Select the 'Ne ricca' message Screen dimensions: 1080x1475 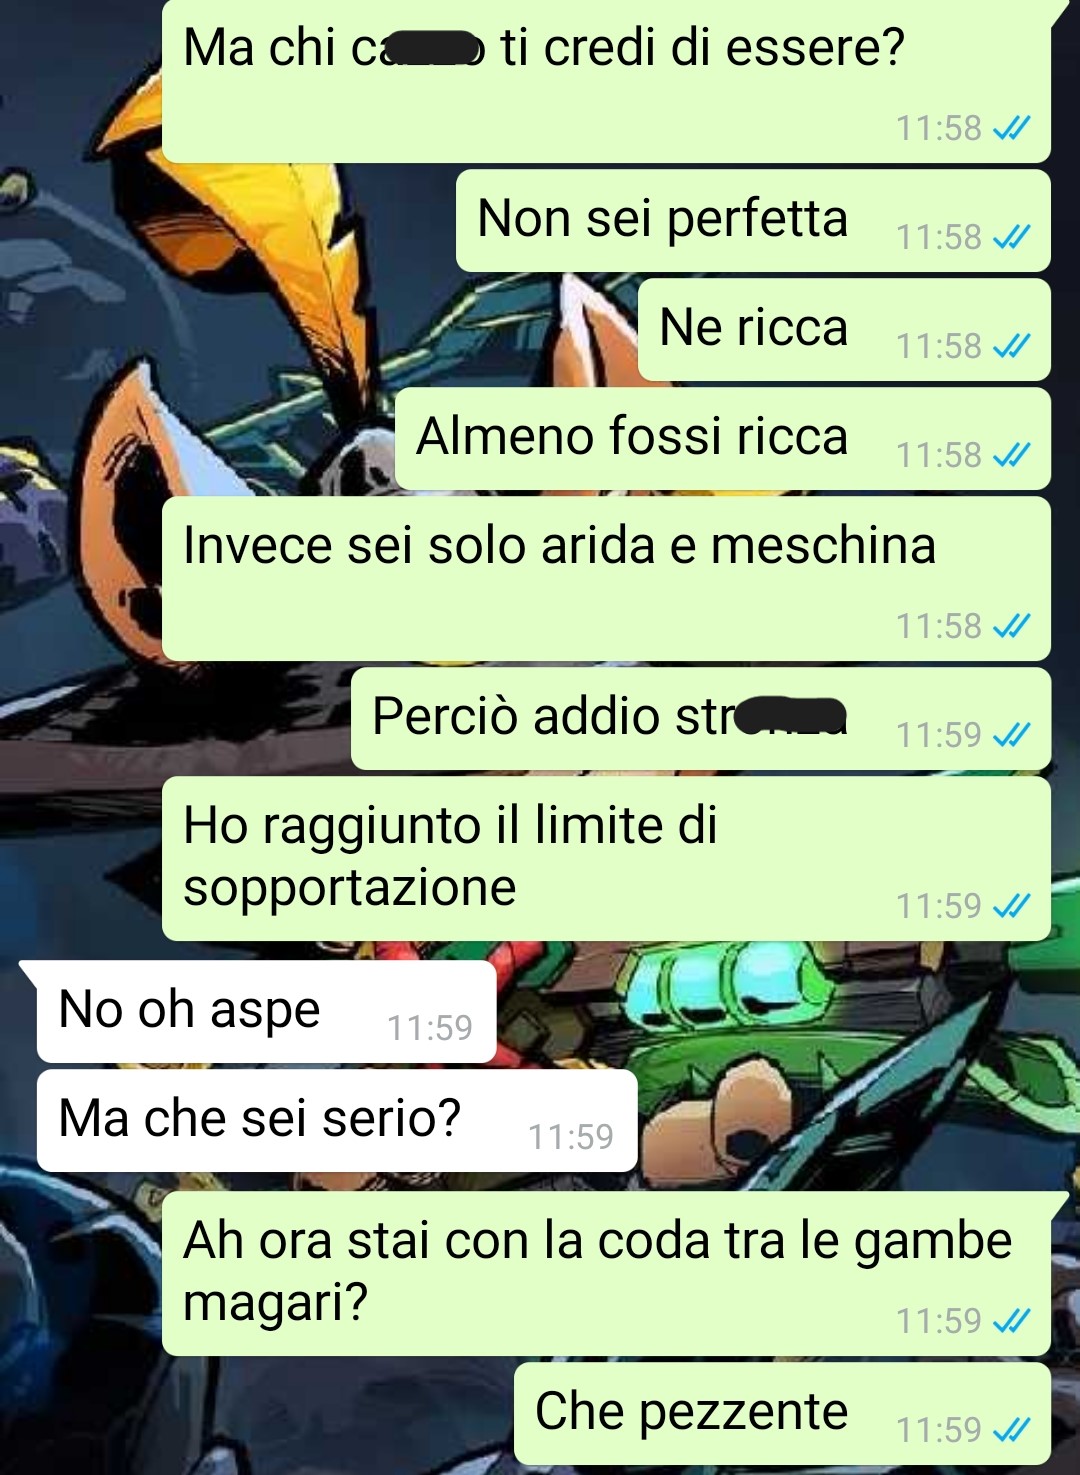point(844,329)
